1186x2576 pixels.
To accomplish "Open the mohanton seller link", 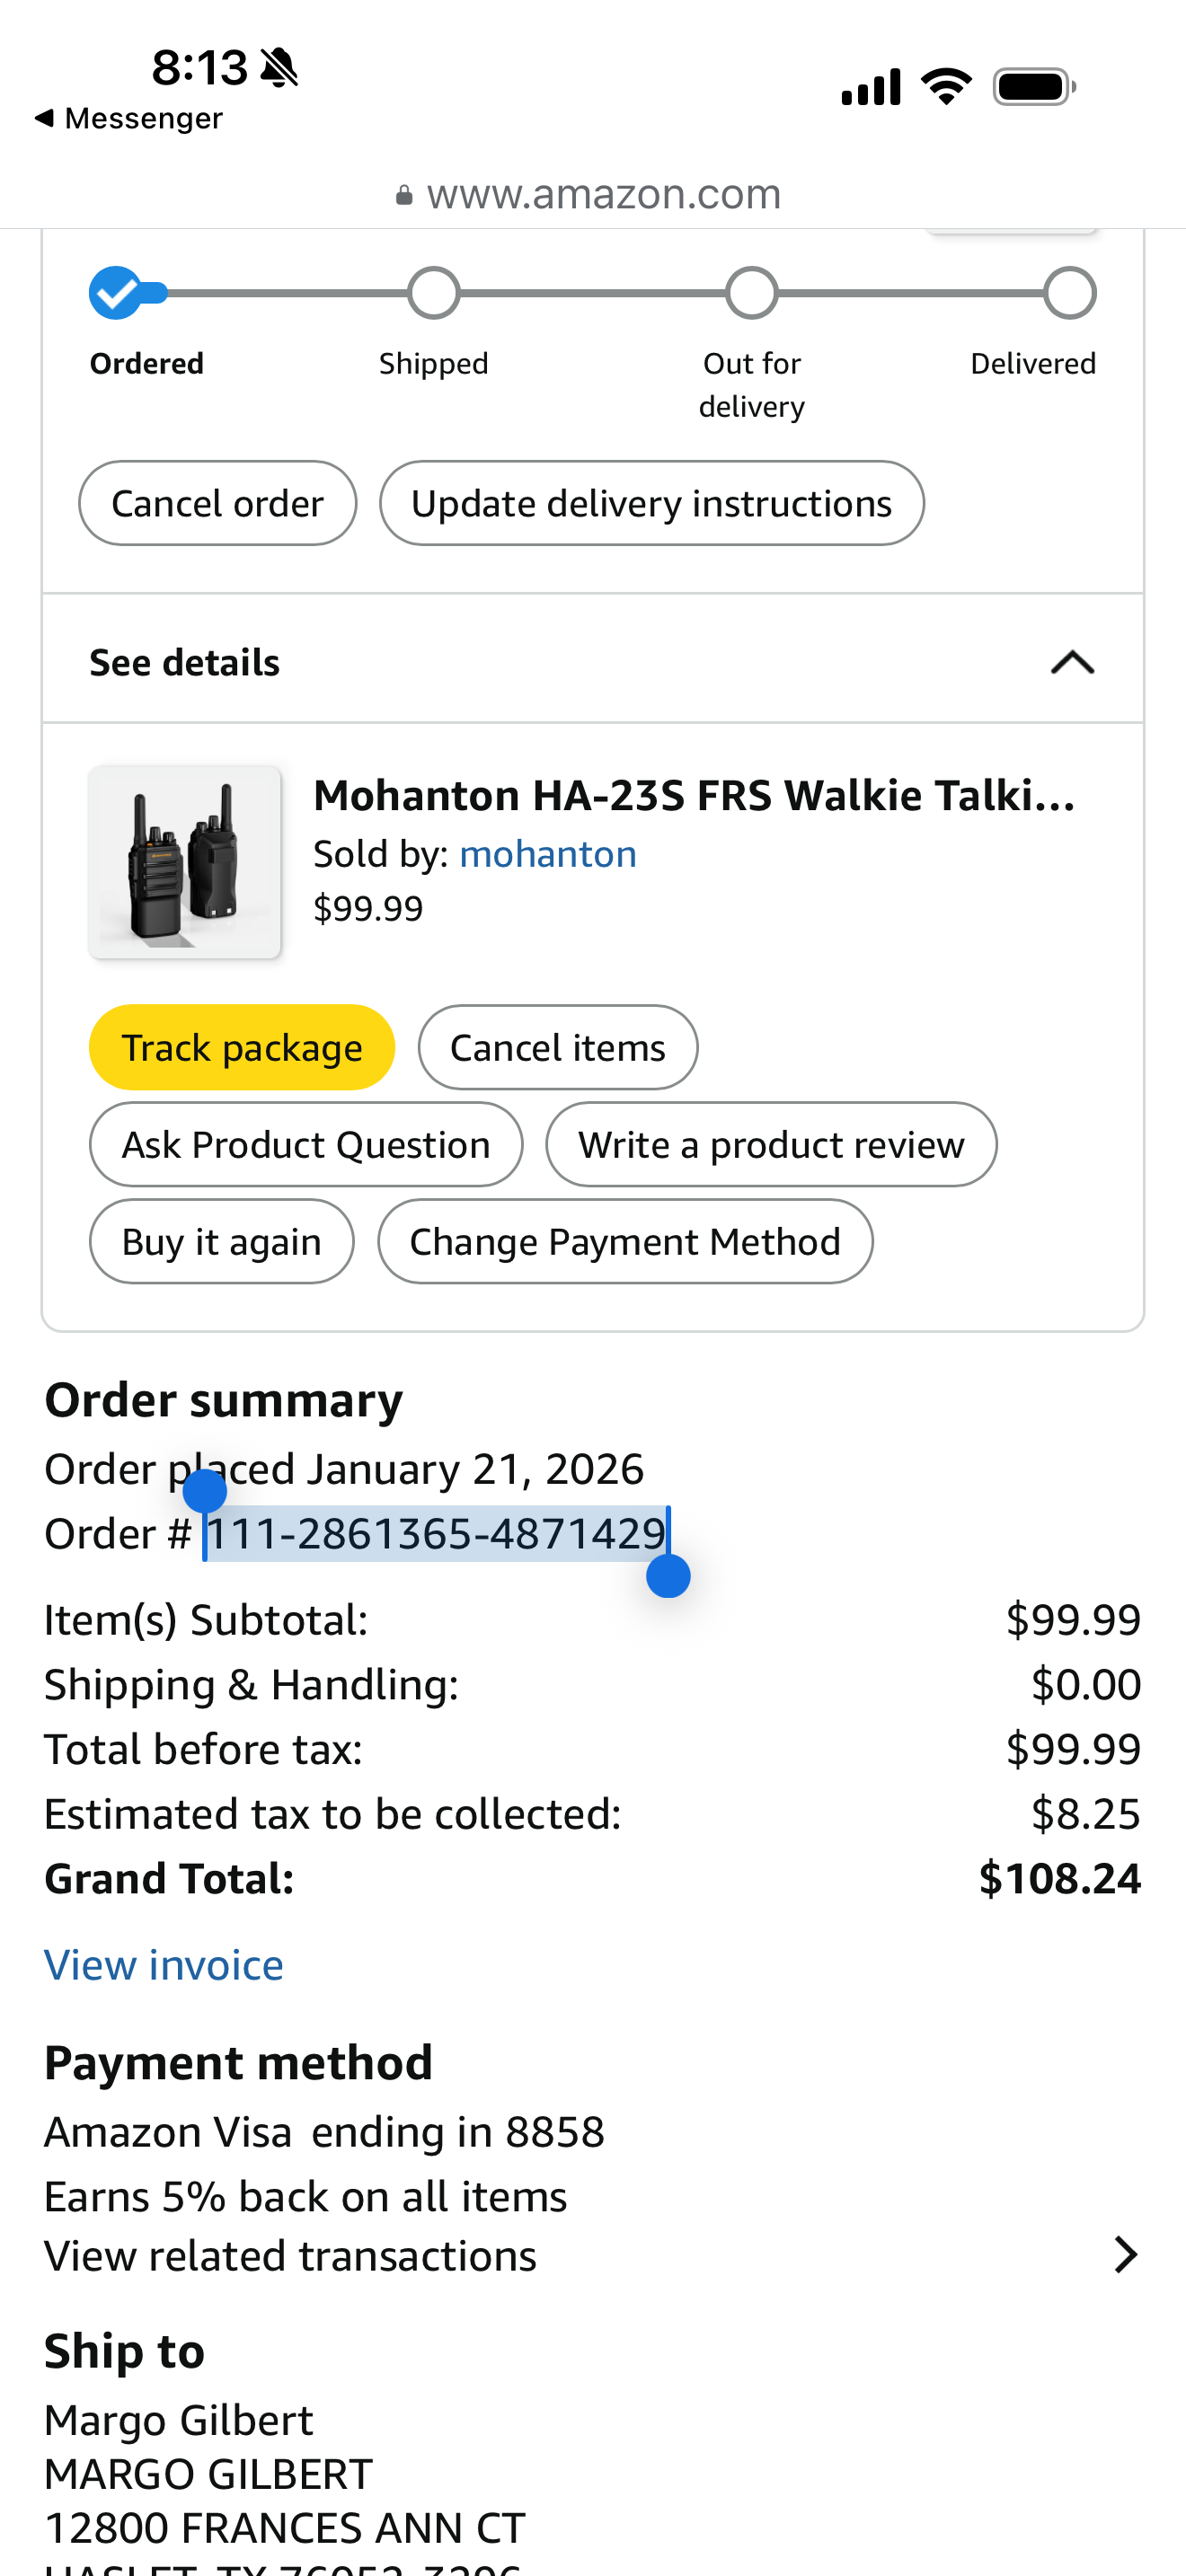I will pyautogui.click(x=547, y=854).
